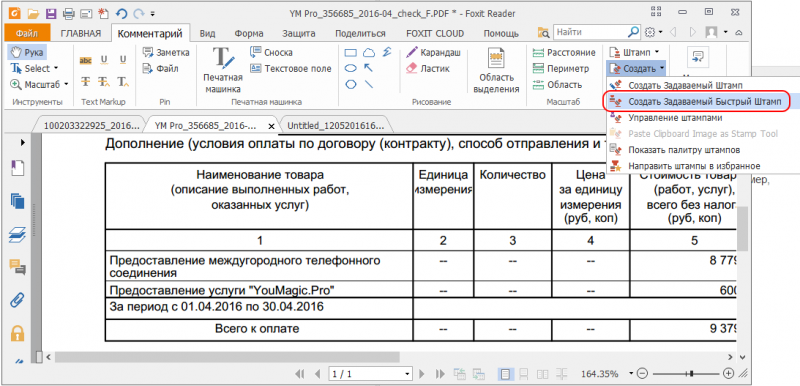Switch to the Поделиться ribbon tab
Viewport: 800px width, 386px height.
coord(360,34)
